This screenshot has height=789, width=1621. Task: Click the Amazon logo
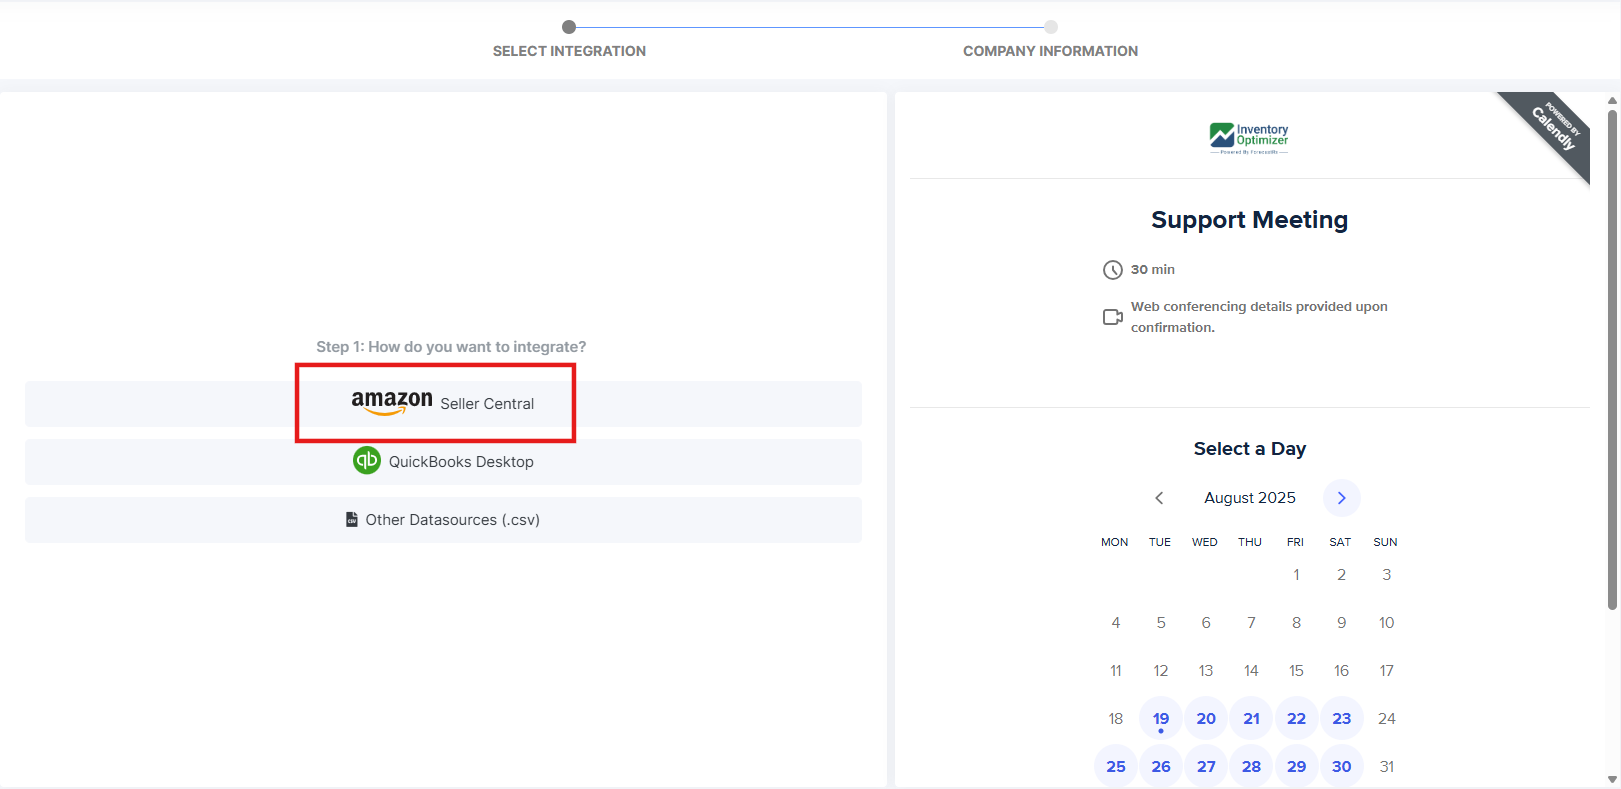[x=392, y=402]
